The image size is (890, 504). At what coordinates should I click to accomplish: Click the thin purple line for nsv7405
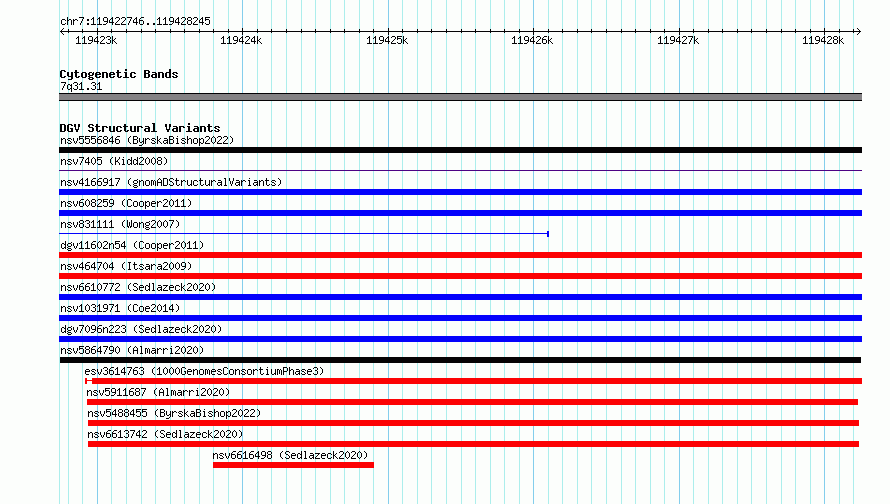[460, 170]
